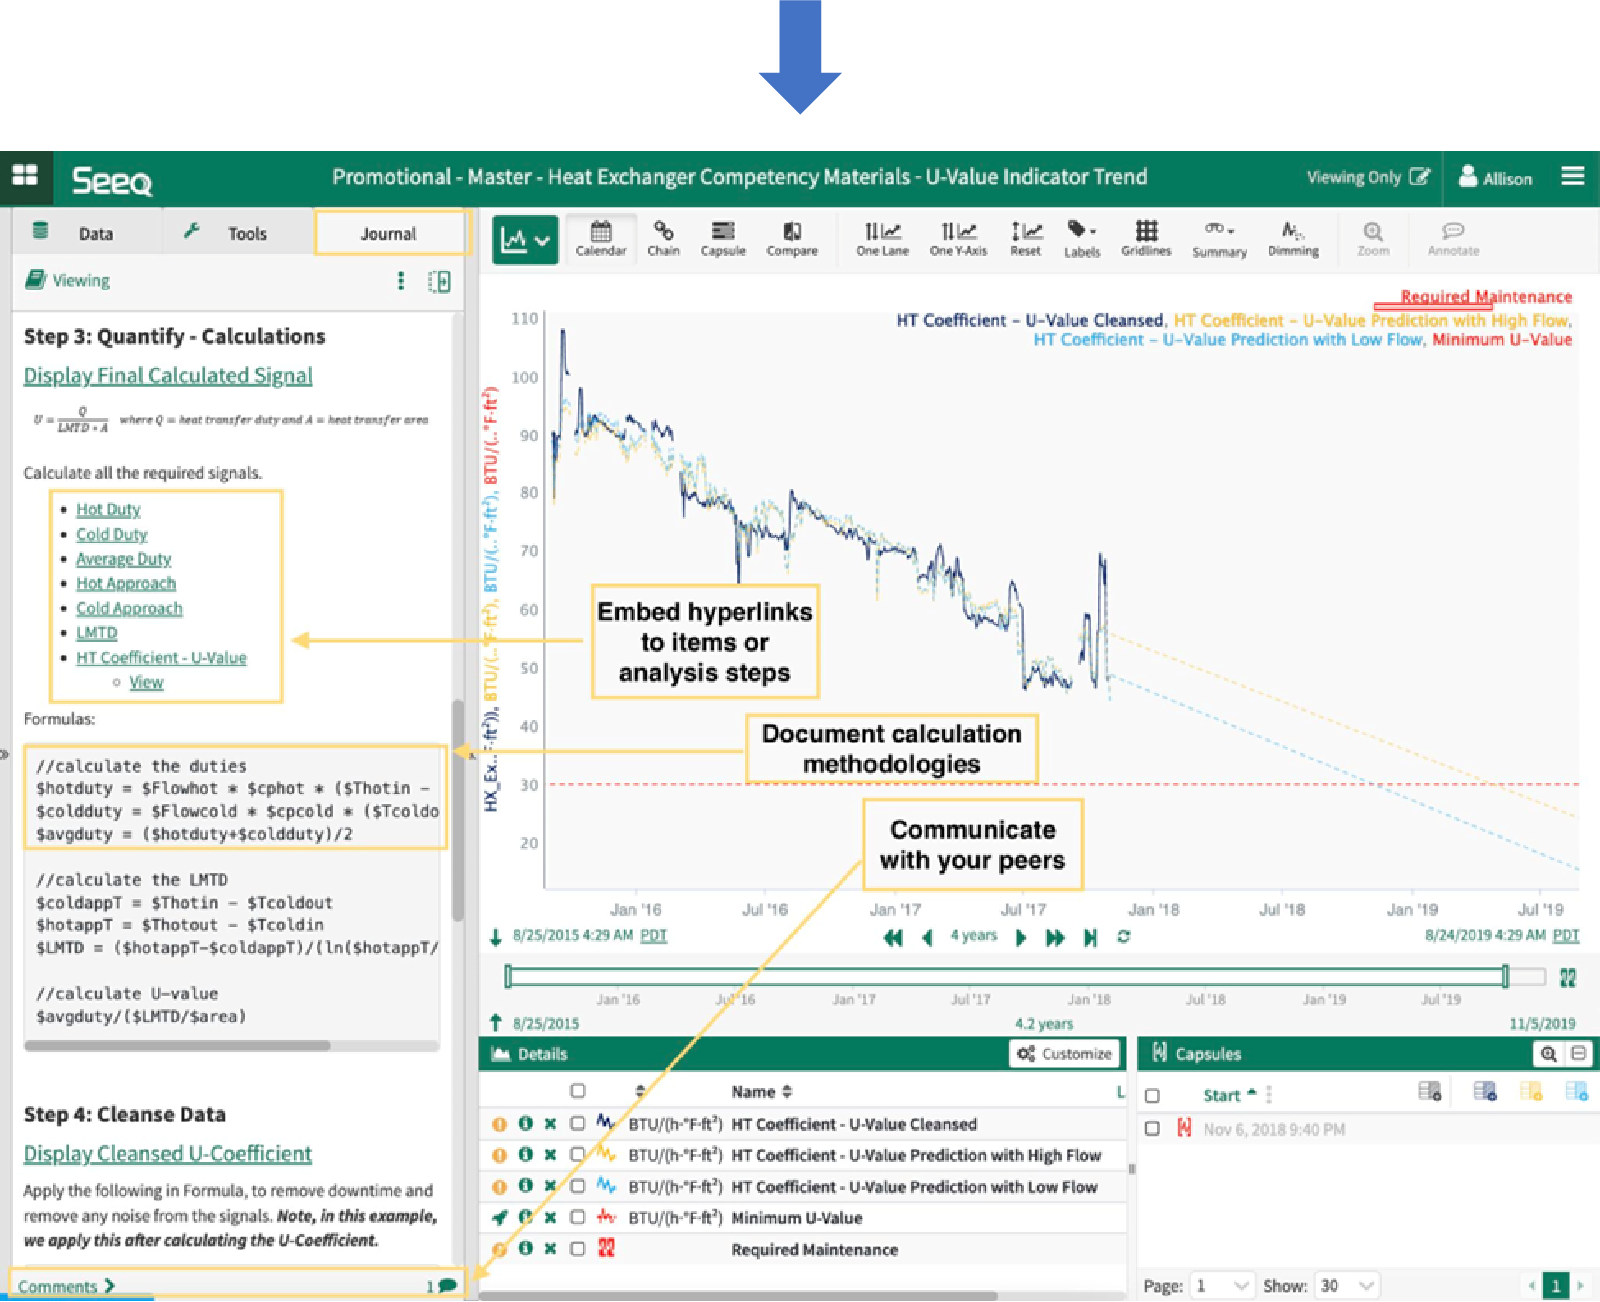The image size is (1600, 1302).
Task: Remove HT Coefficient - U-Value Cleansed item
Action: [550, 1124]
